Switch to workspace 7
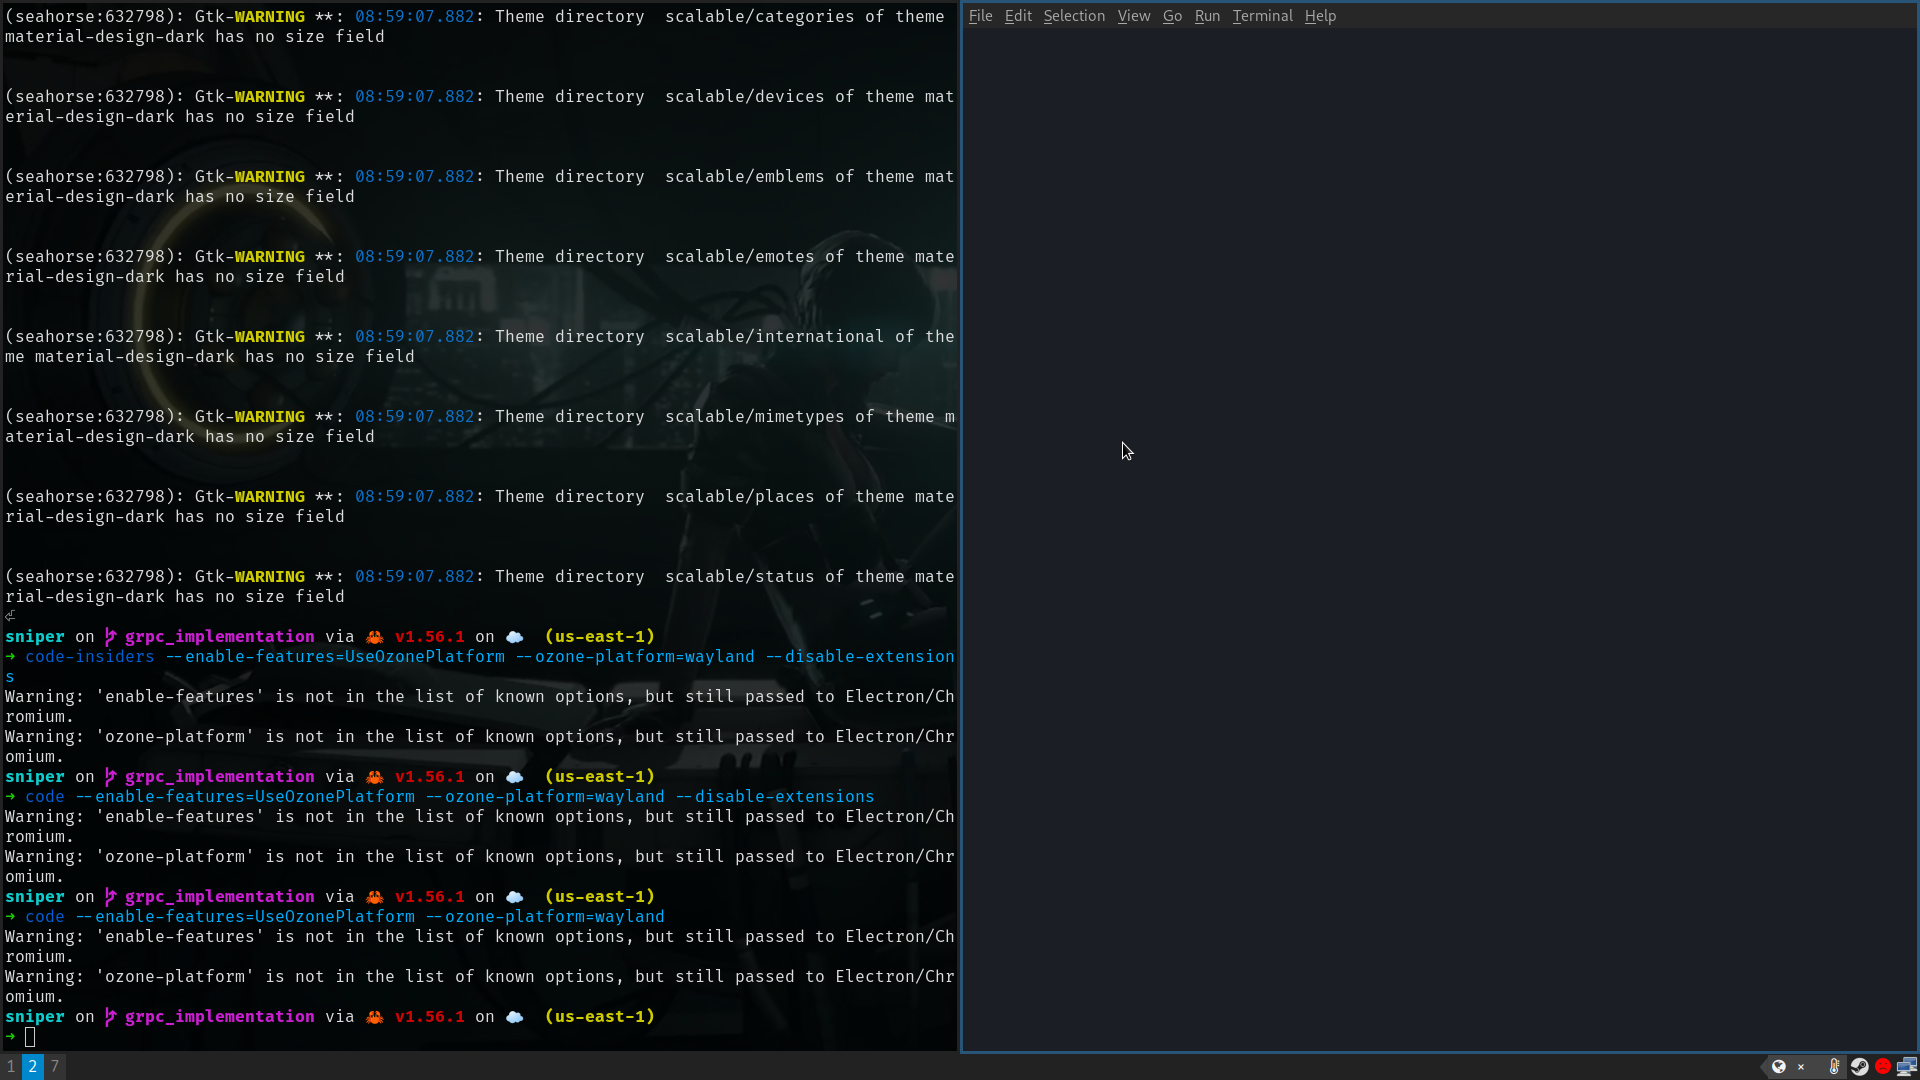The image size is (1920, 1080). 55,1066
